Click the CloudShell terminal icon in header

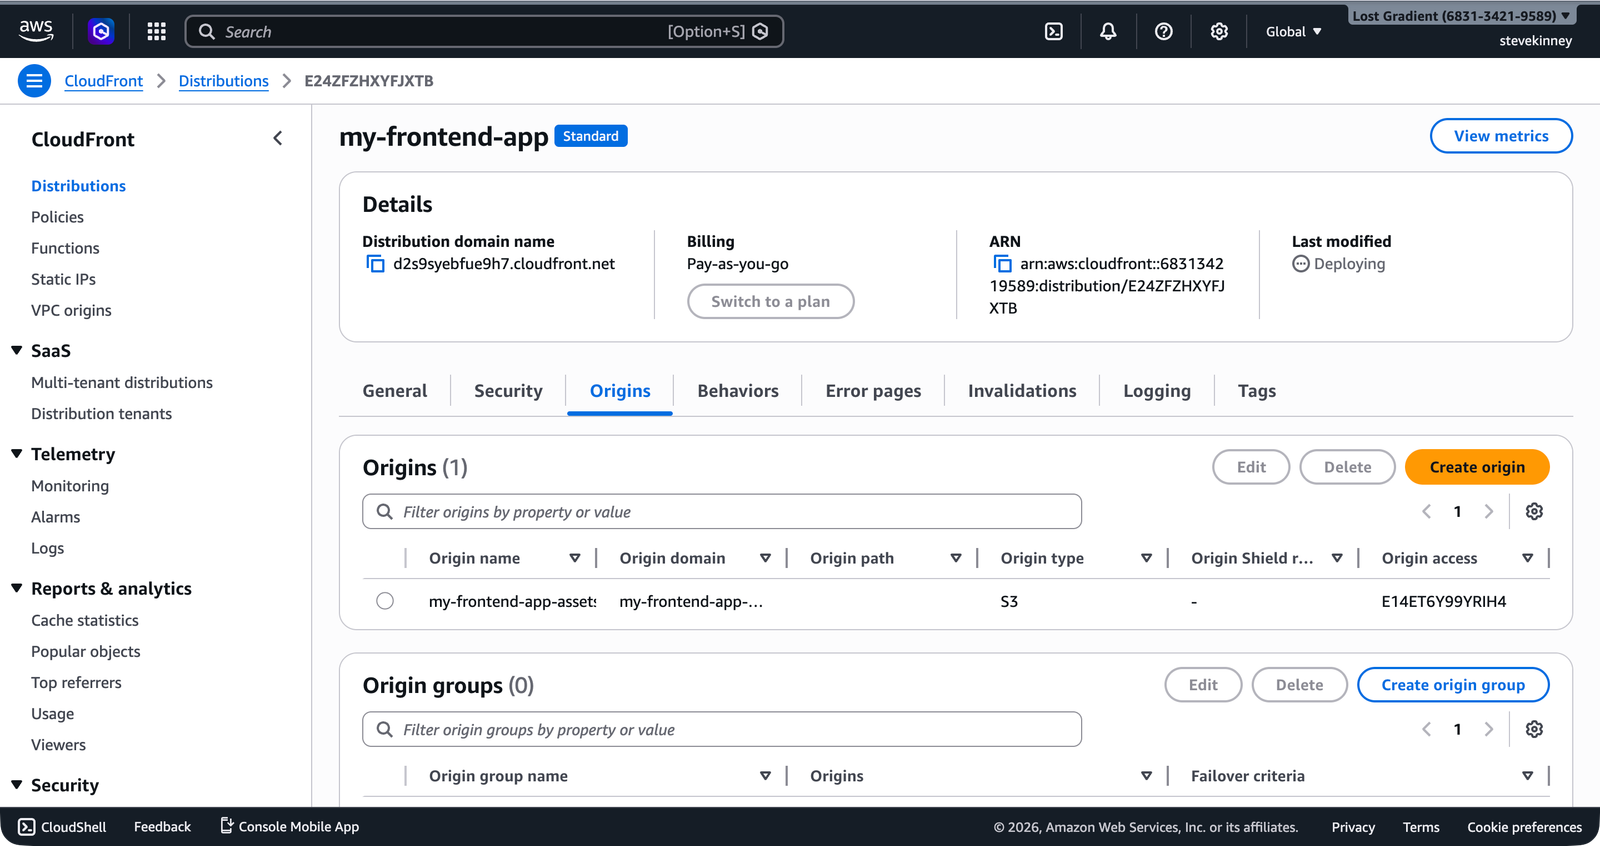coord(1054,32)
